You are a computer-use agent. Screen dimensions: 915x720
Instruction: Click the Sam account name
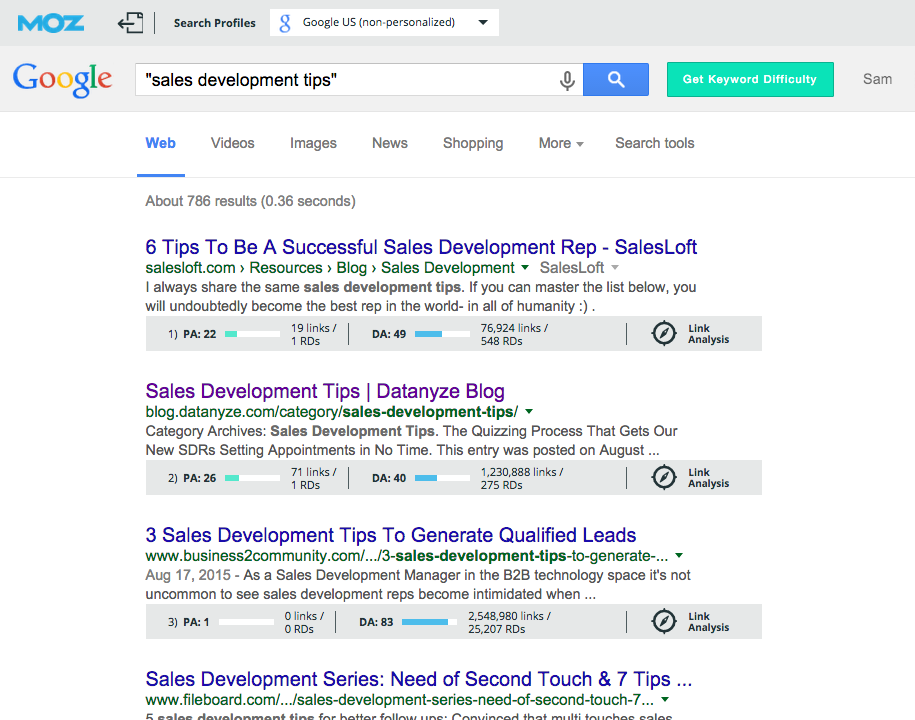click(877, 79)
